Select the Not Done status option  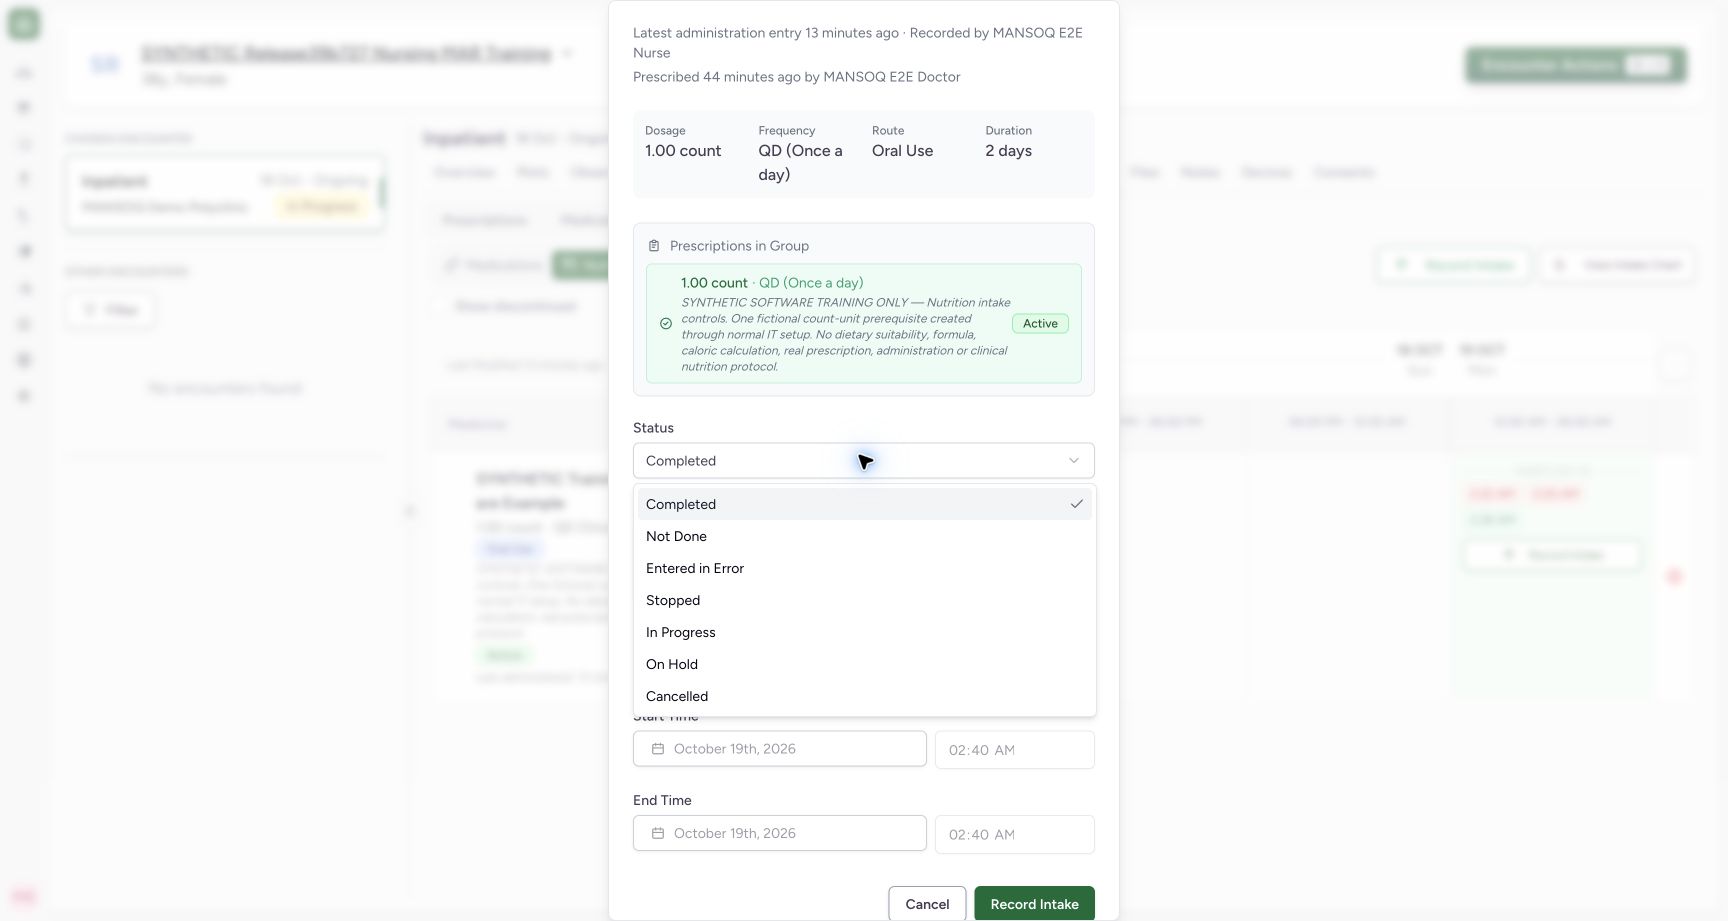tap(864, 536)
